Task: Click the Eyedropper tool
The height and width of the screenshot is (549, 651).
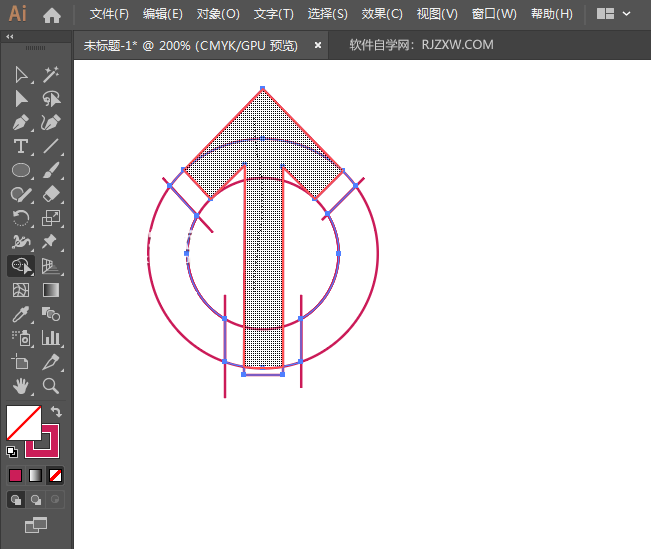Action: tap(20, 314)
